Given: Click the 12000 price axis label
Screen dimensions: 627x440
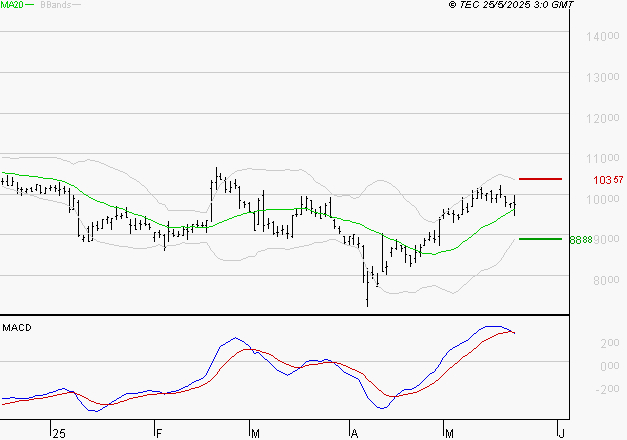Looking at the screenshot, I should 603,119.
